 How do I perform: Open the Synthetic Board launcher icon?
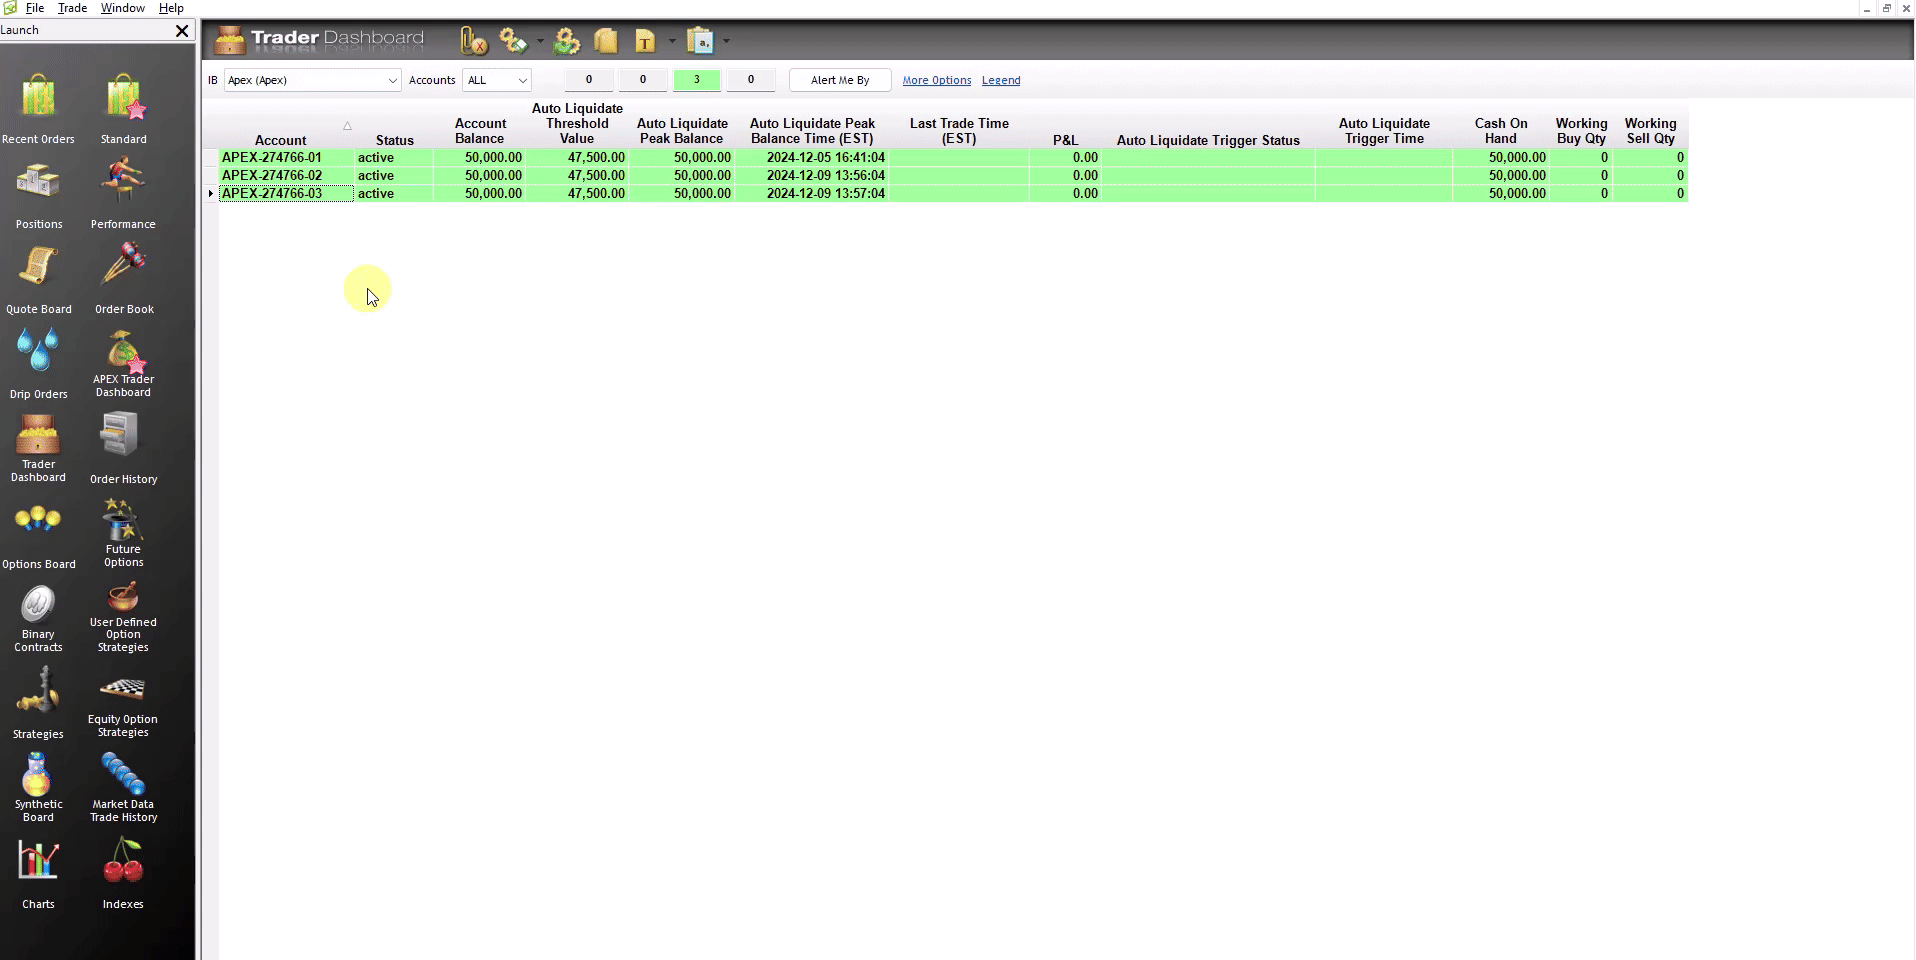tap(37, 775)
